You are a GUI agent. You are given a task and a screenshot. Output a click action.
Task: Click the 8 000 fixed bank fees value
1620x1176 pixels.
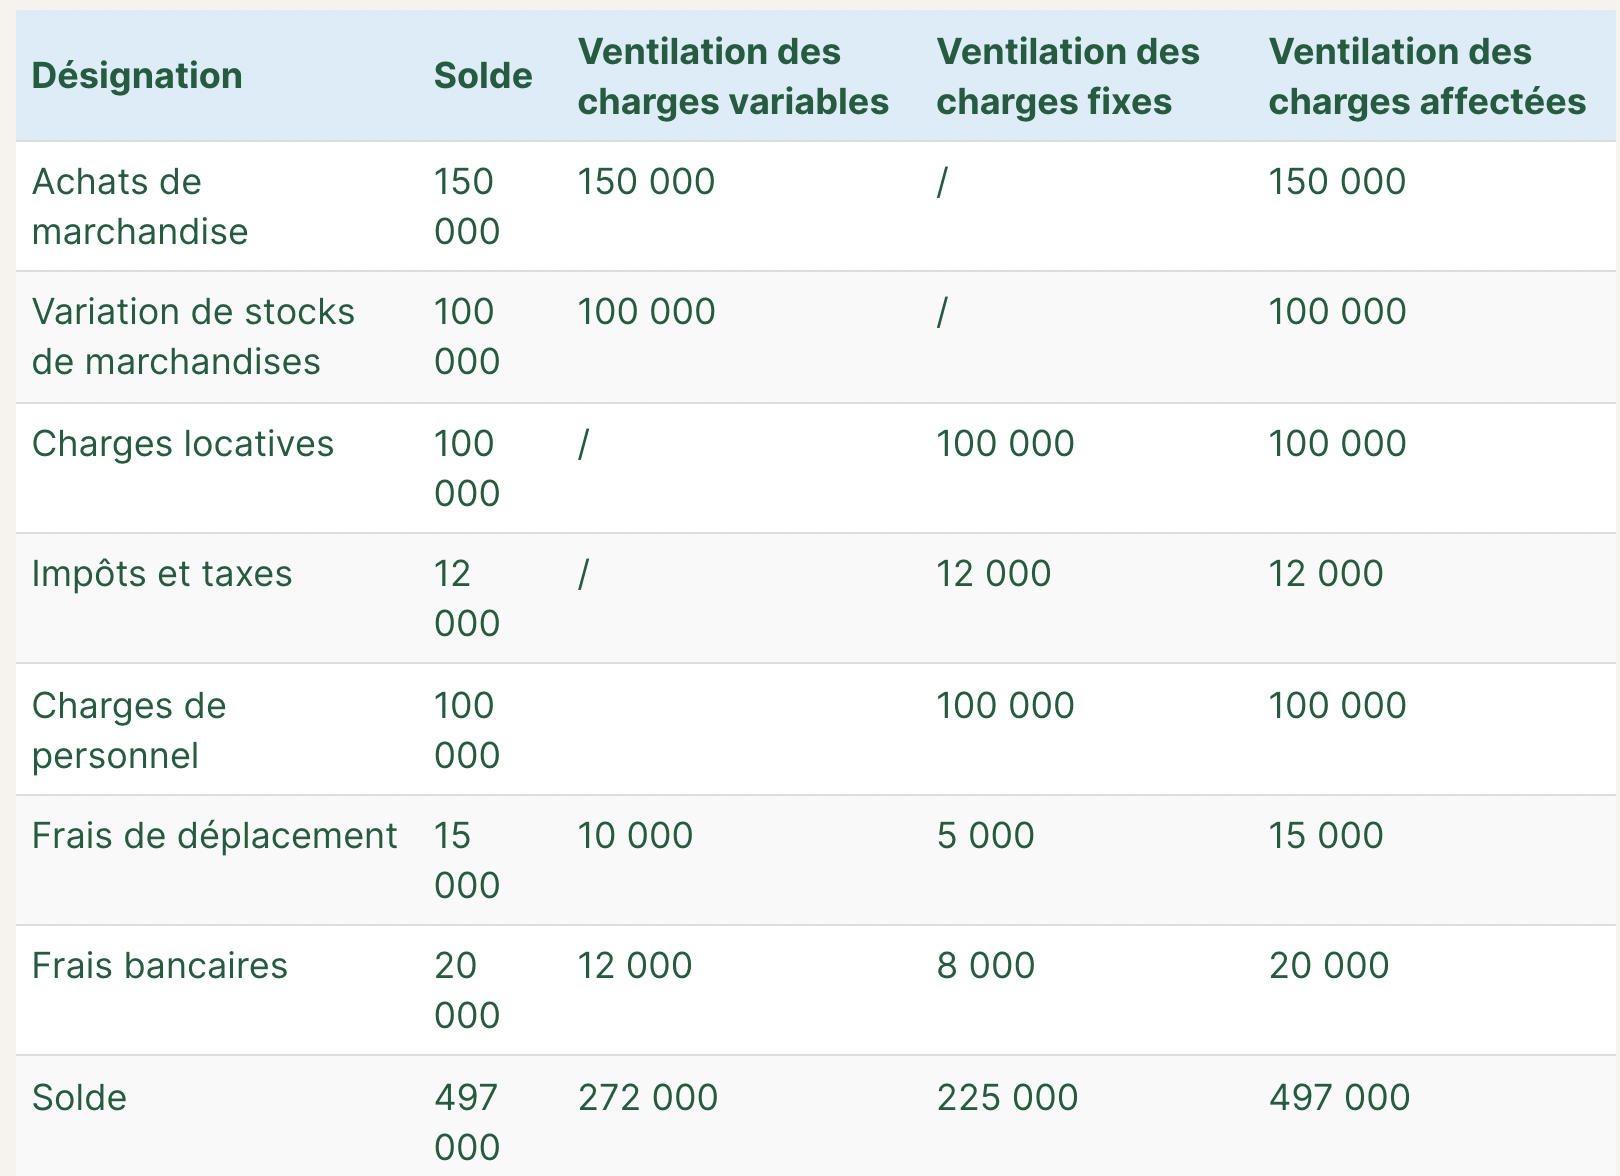pos(985,966)
